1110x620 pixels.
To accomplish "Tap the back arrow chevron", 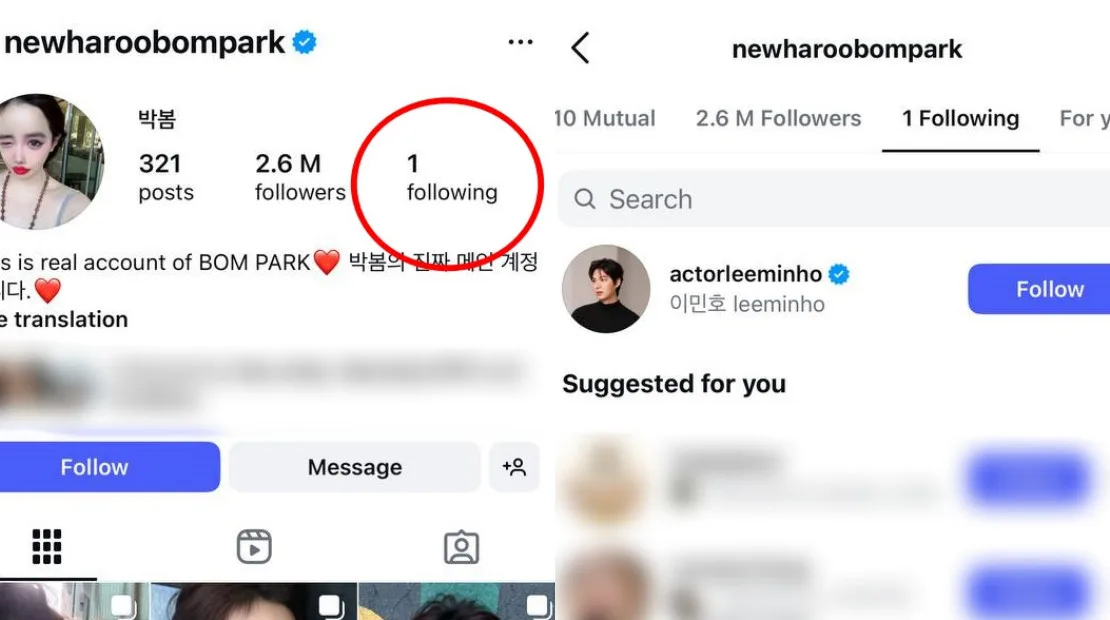I will click(580, 48).
